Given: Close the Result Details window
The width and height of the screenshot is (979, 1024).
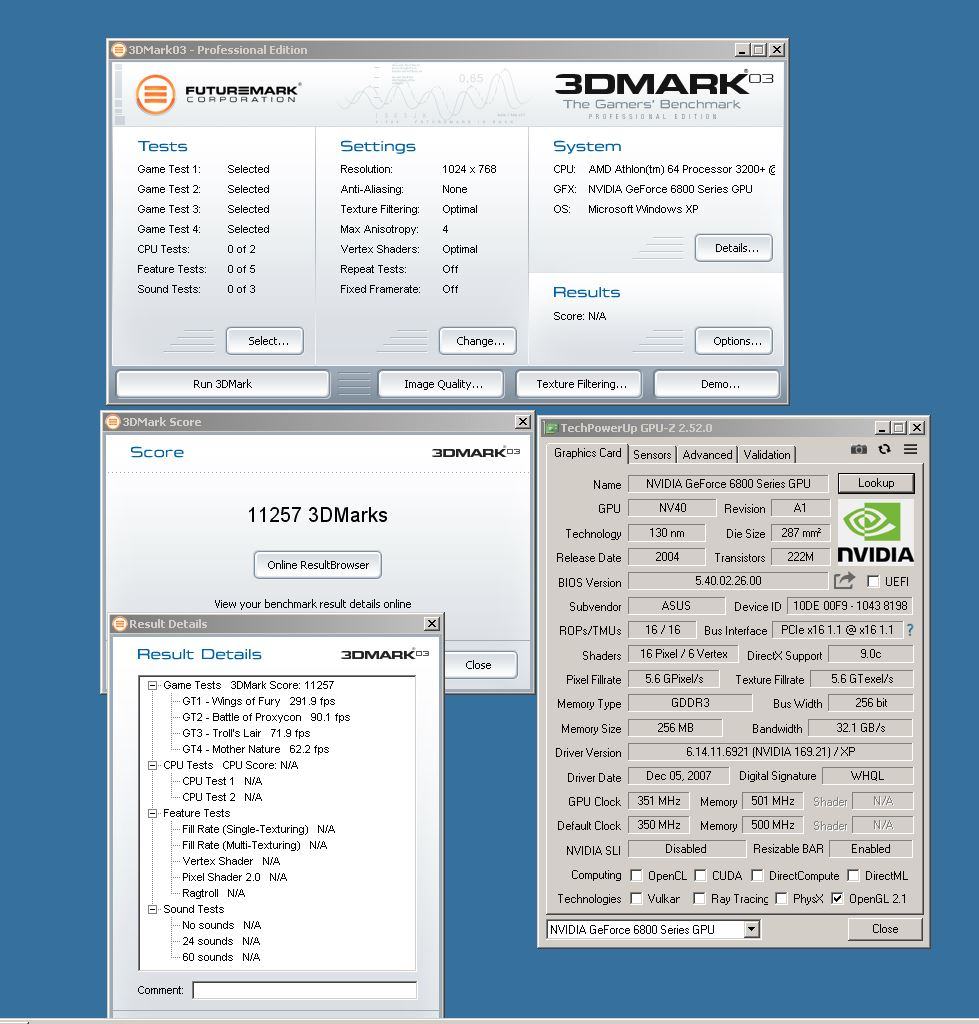Looking at the screenshot, I should click(432, 624).
